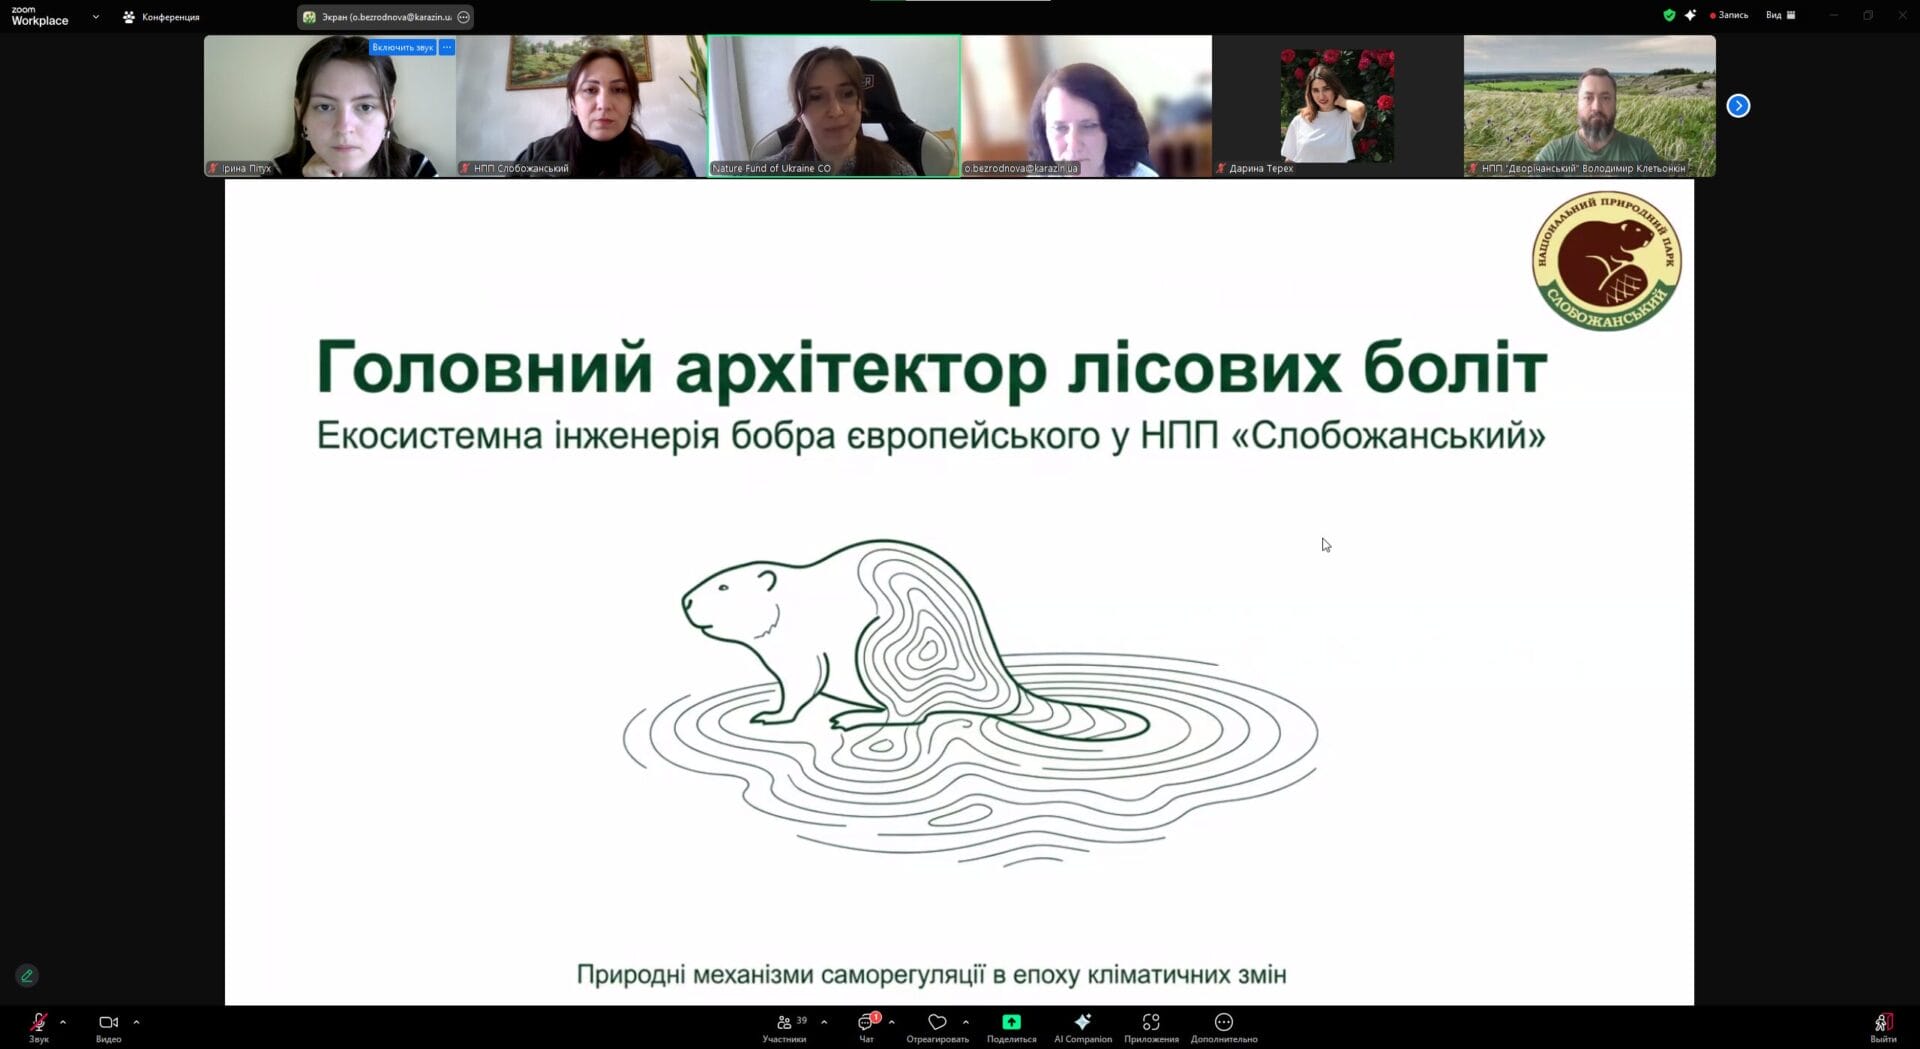
Task: Open the green annotation pencil tool
Action: pyautogui.click(x=27, y=975)
